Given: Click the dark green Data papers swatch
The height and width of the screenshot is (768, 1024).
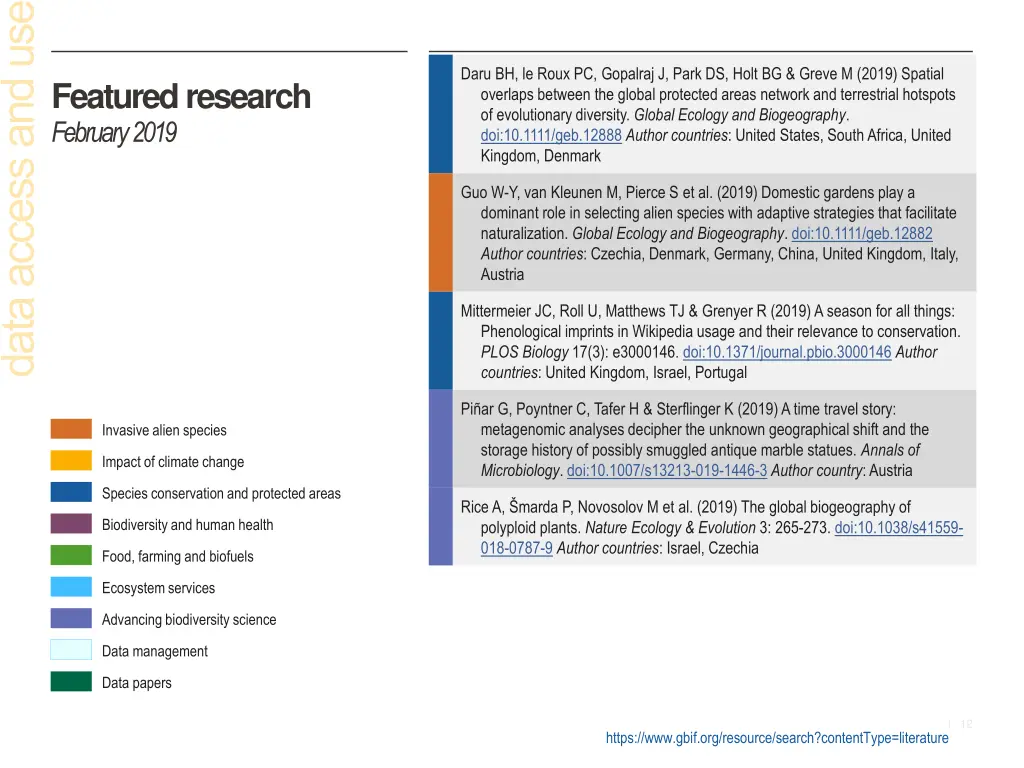Looking at the screenshot, I should click(x=71, y=683).
